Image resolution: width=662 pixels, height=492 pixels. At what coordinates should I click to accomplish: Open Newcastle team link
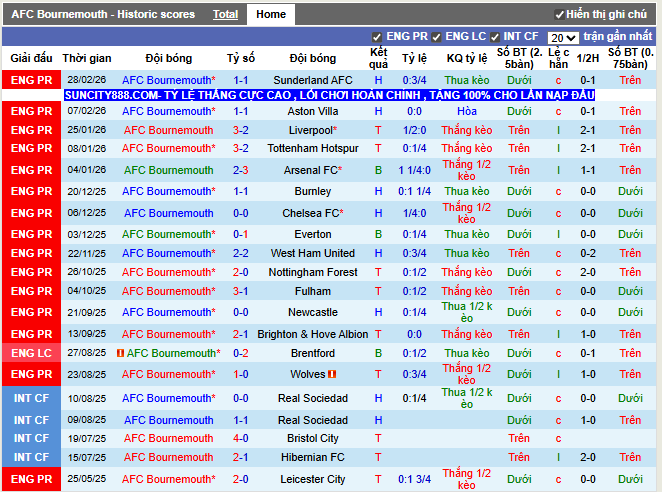(x=313, y=313)
